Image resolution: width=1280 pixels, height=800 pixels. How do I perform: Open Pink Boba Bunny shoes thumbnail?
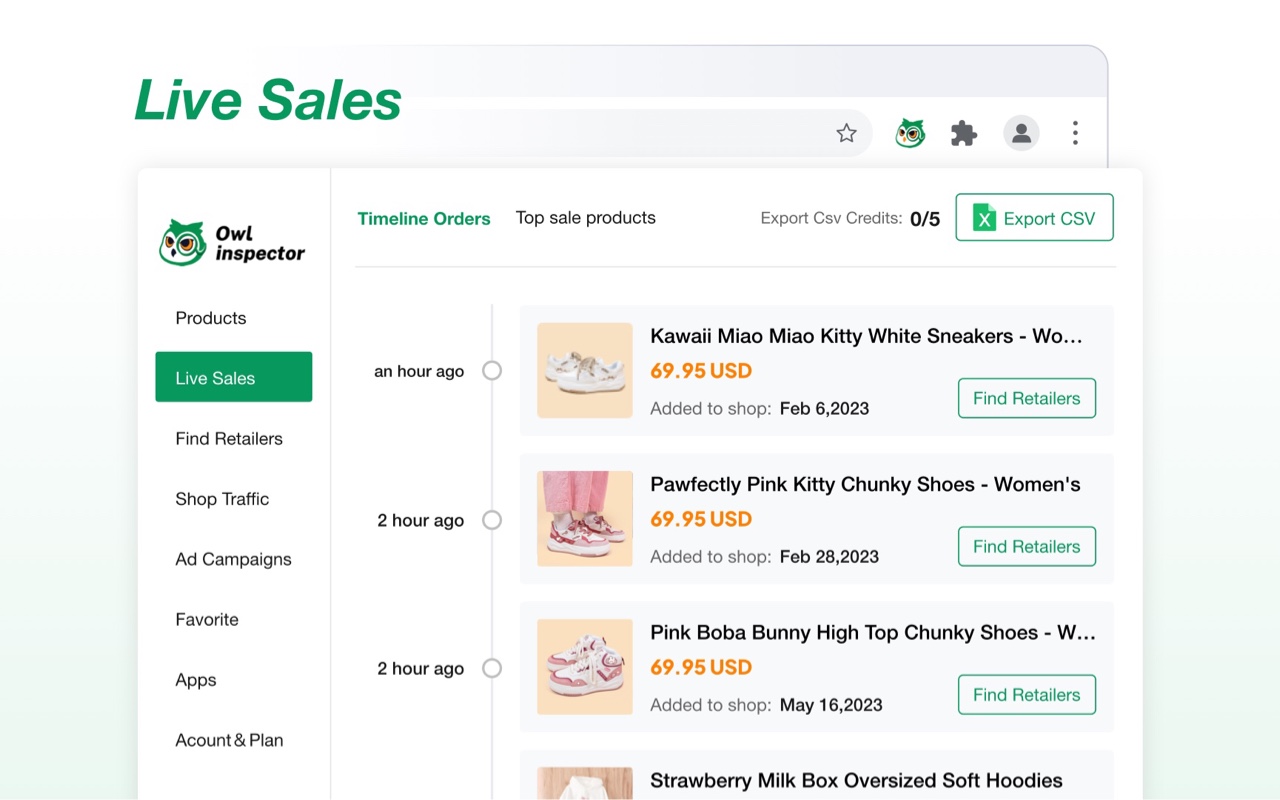coord(585,666)
